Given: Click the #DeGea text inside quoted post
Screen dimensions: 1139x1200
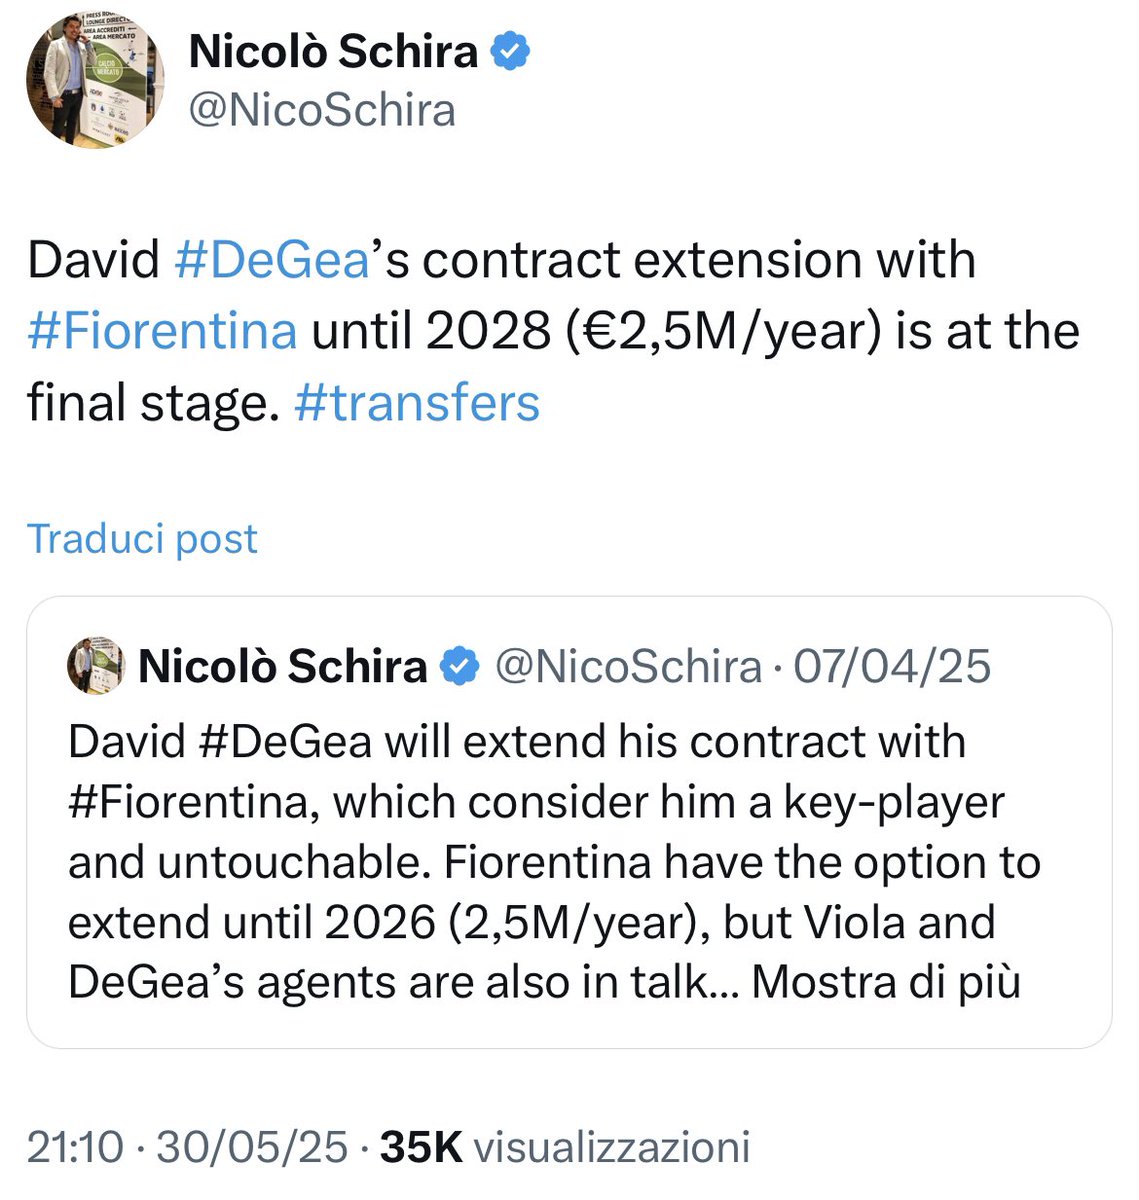Looking at the screenshot, I should click(288, 742).
